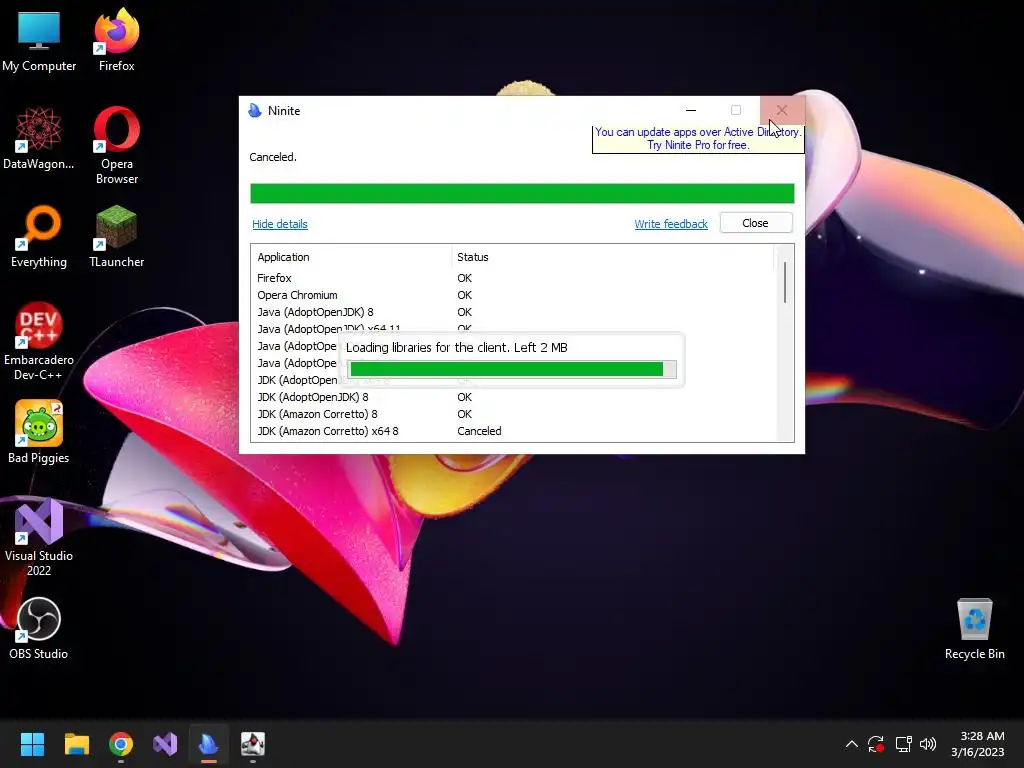Select the Opera Chromium row
1024x768 pixels.
[x=513, y=295]
